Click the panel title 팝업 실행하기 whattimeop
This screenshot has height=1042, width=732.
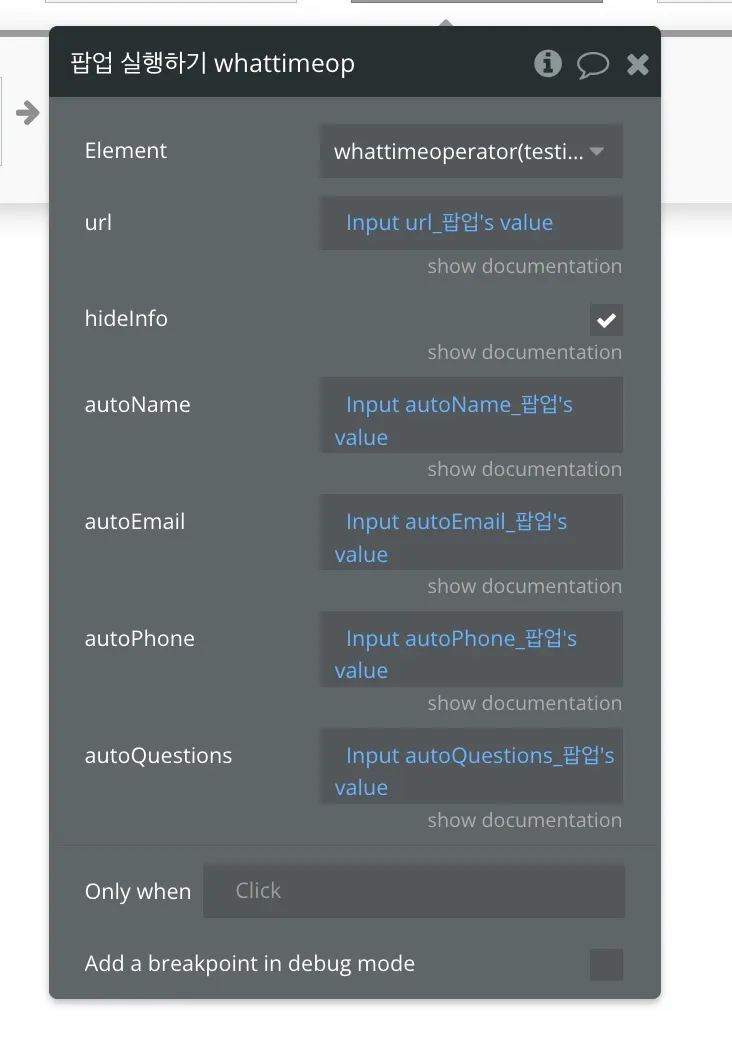[212, 64]
